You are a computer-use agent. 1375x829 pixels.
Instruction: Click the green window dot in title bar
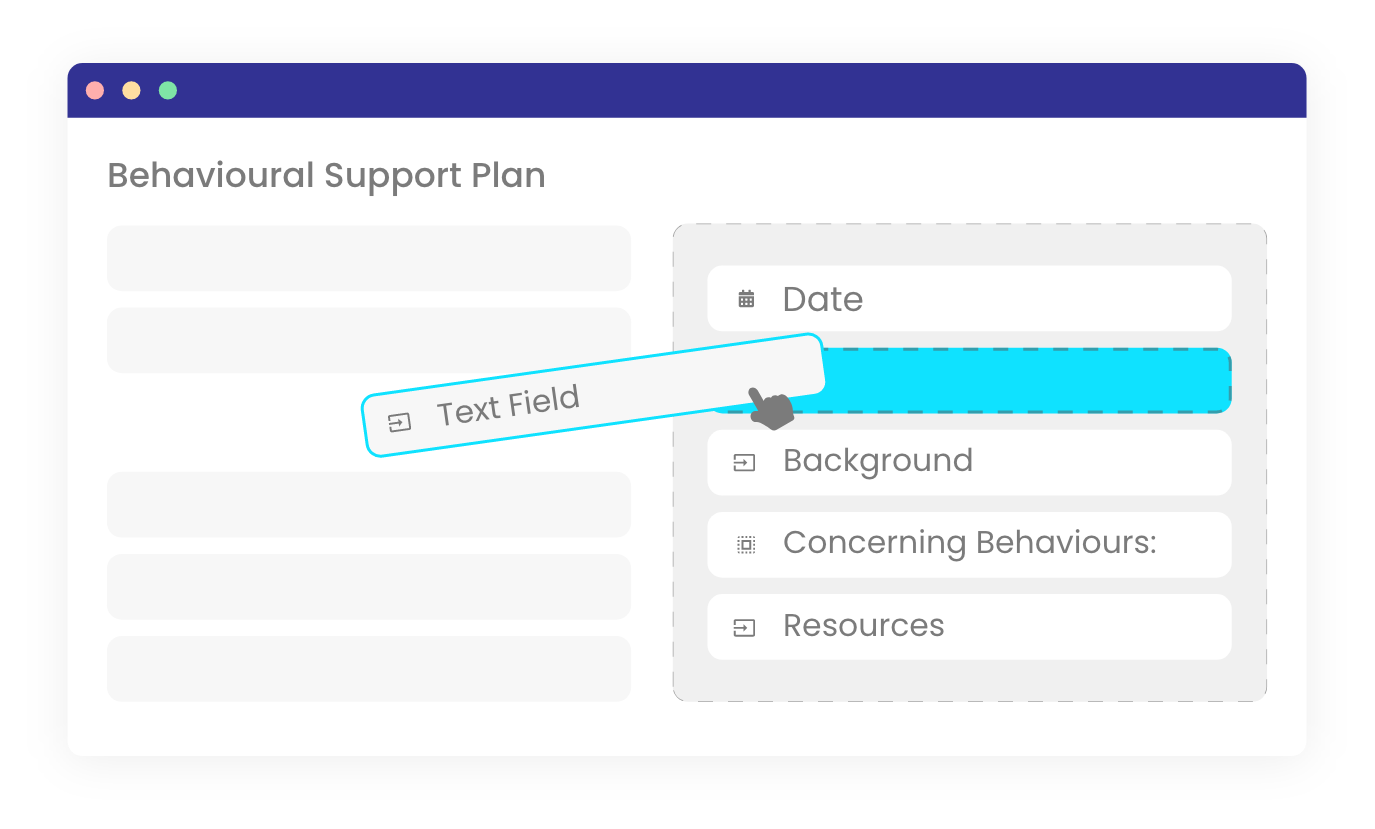click(x=168, y=91)
